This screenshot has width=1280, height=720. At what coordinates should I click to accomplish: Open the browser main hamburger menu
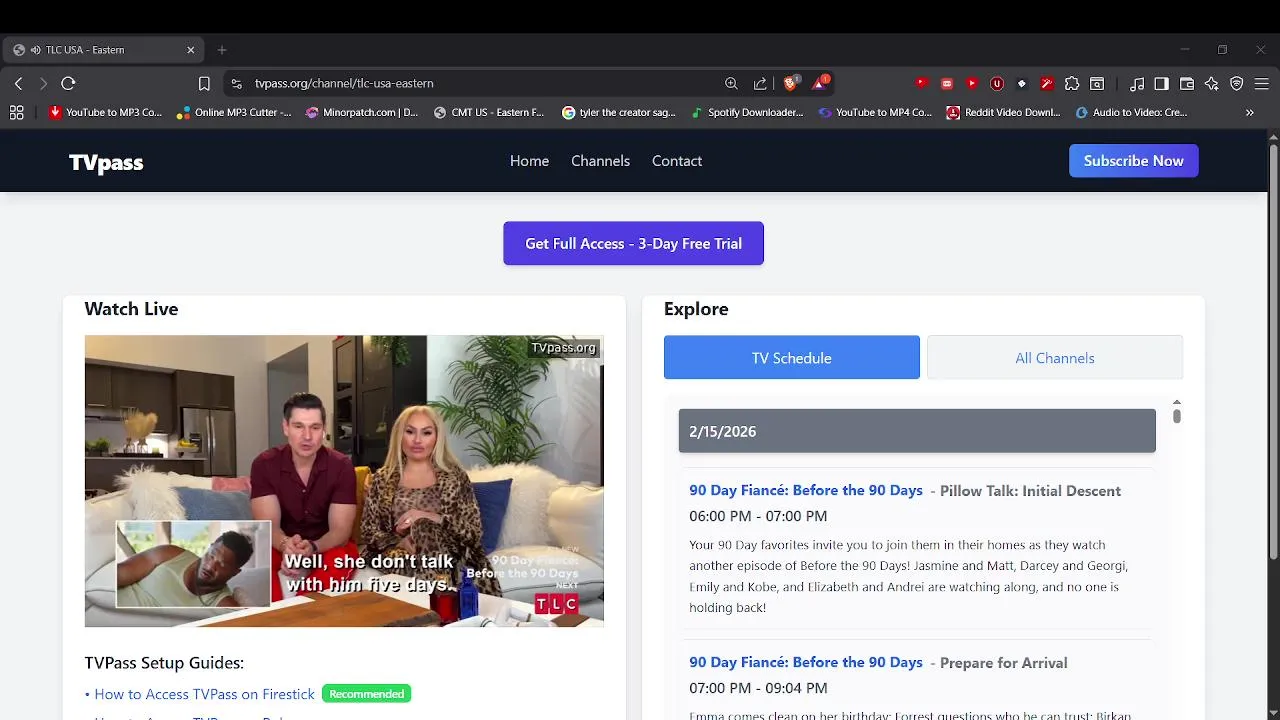1262,84
